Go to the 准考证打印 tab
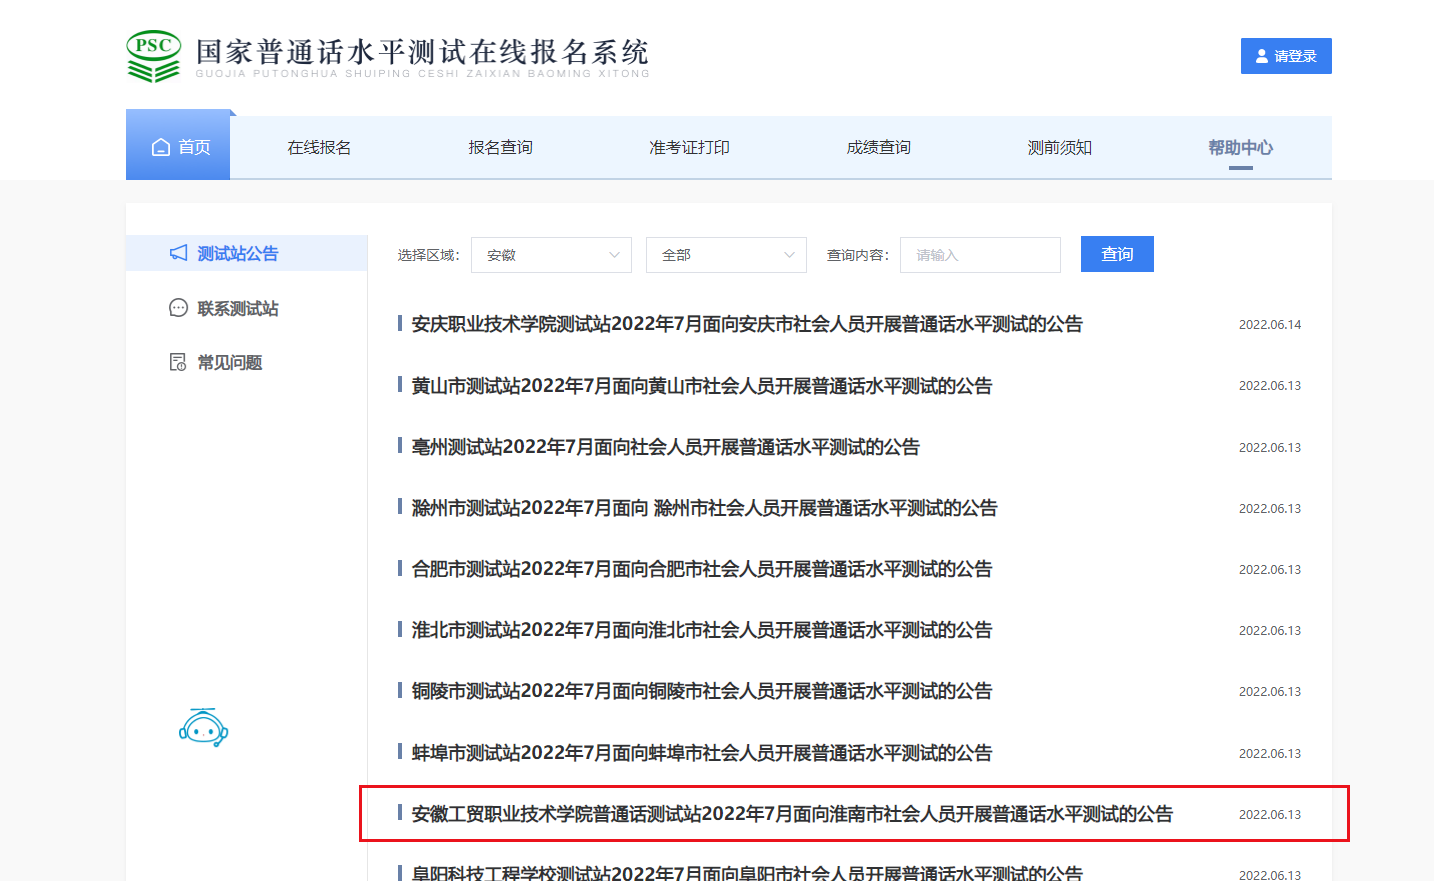The height and width of the screenshot is (881, 1434). 689,148
